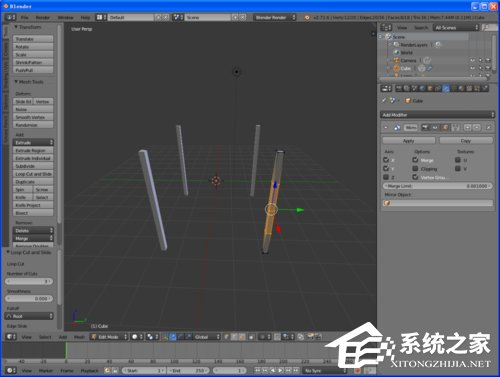Open the Help menu
Screen dimensions: 500x377
(x=85, y=17)
